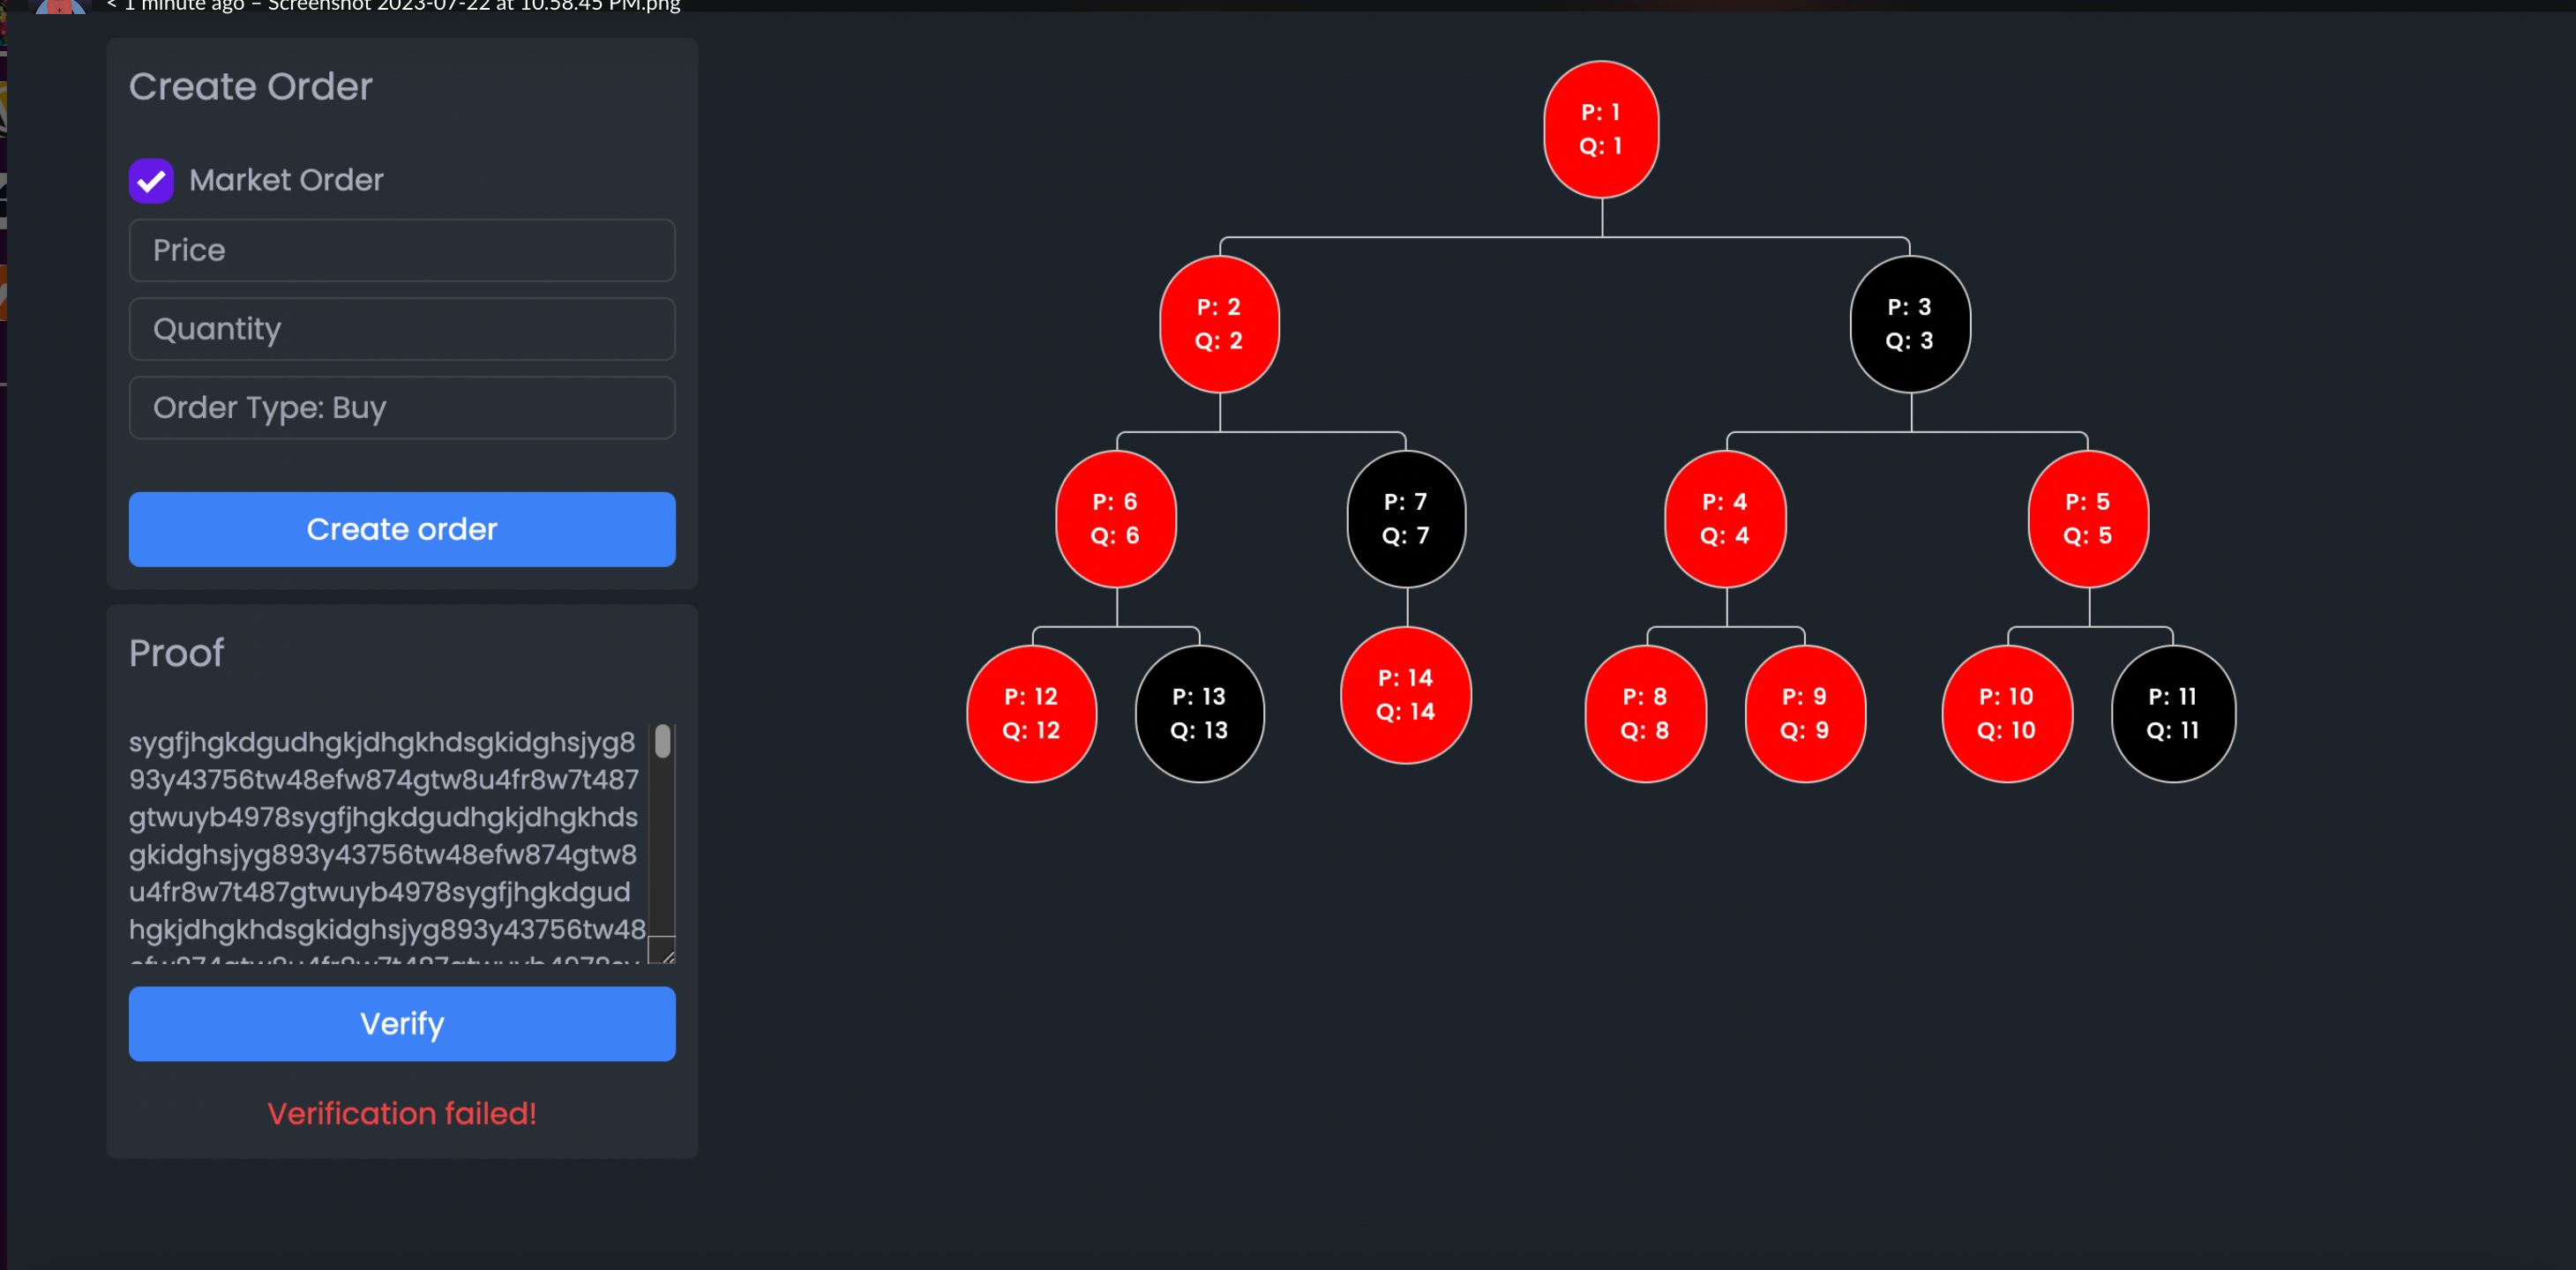Click the Order Type Buy dropdown
Viewport: 2576px width, 1270px height.
[x=402, y=407]
